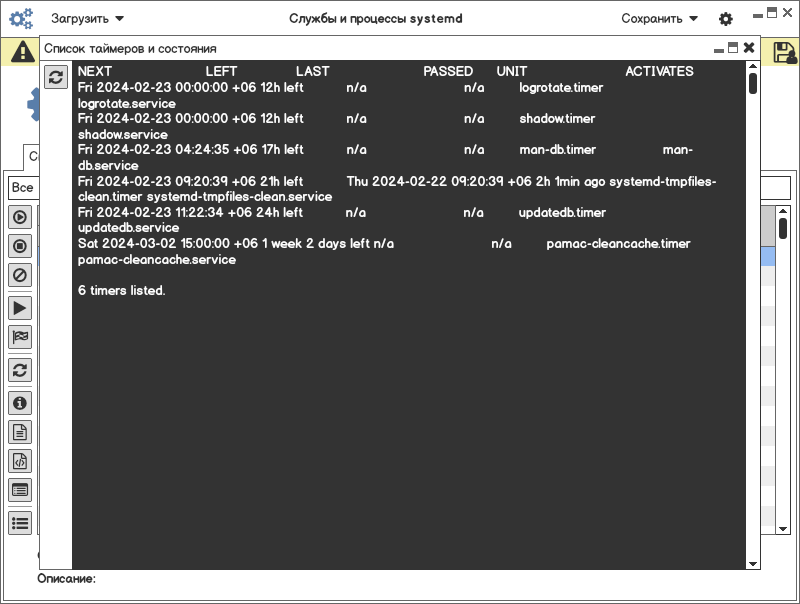
Task: Click the Все filter field
Action: tap(23, 187)
